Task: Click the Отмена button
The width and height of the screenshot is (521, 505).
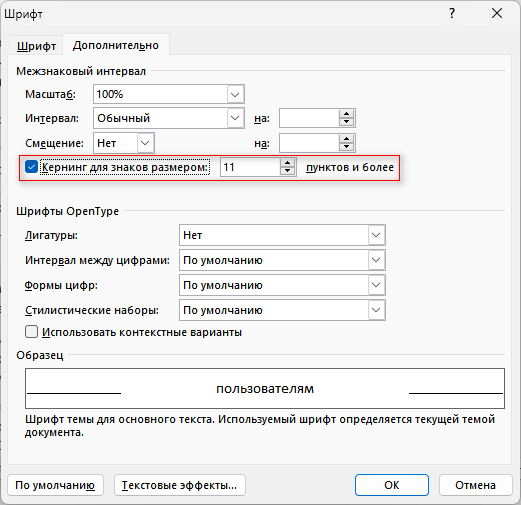Action: click(476, 485)
